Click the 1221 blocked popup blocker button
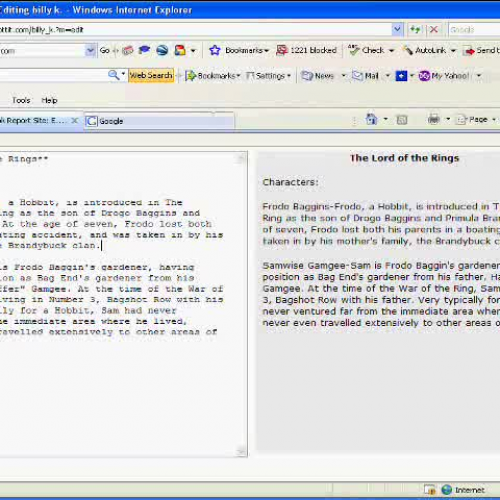This screenshot has height=500, width=500. [x=307, y=50]
